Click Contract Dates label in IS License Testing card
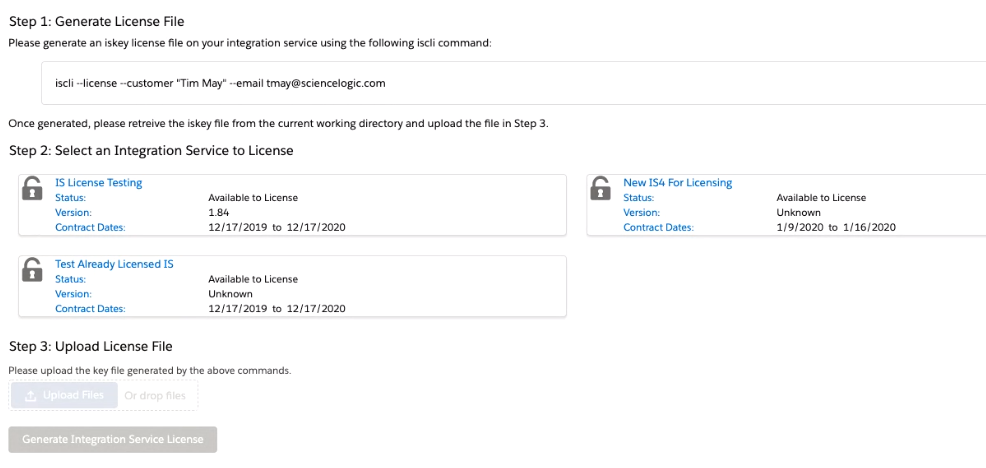Screen dimensions: 986x468 tap(90, 227)
